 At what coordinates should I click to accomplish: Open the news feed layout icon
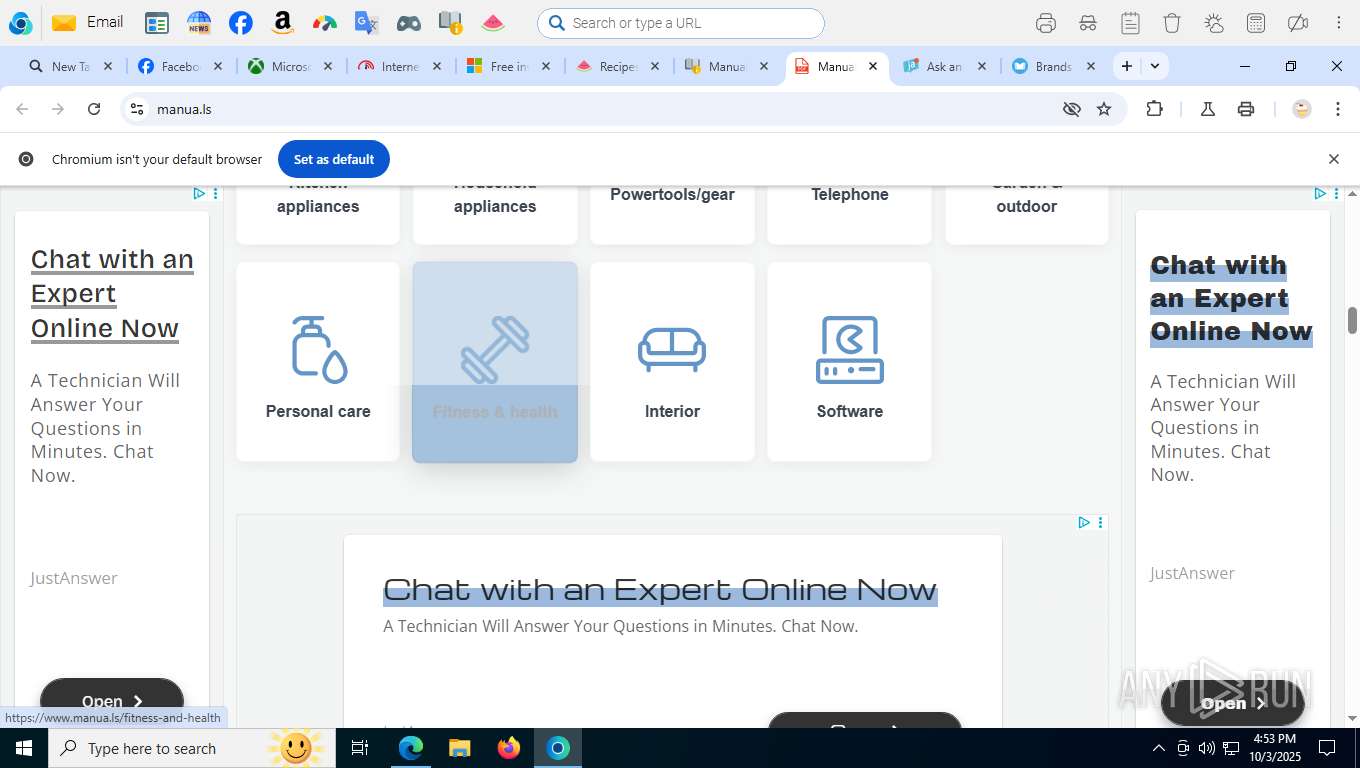pos(157,23)
